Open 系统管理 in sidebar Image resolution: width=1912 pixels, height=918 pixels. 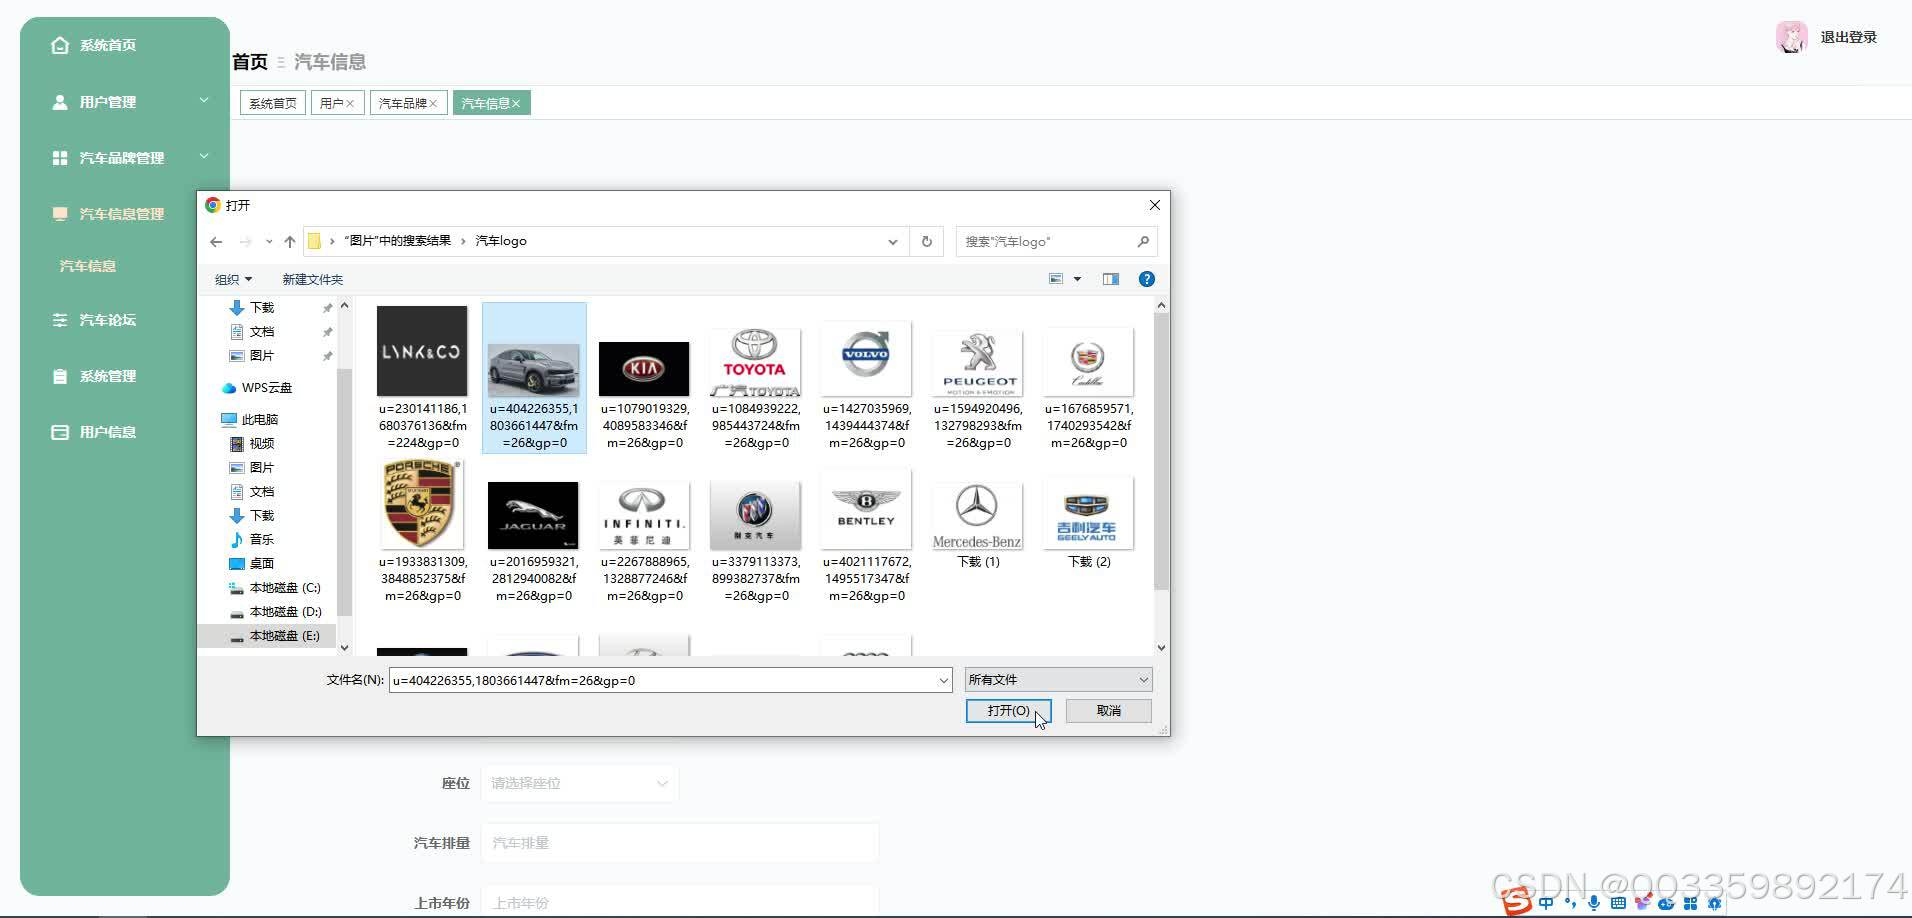tap(107, 376)
